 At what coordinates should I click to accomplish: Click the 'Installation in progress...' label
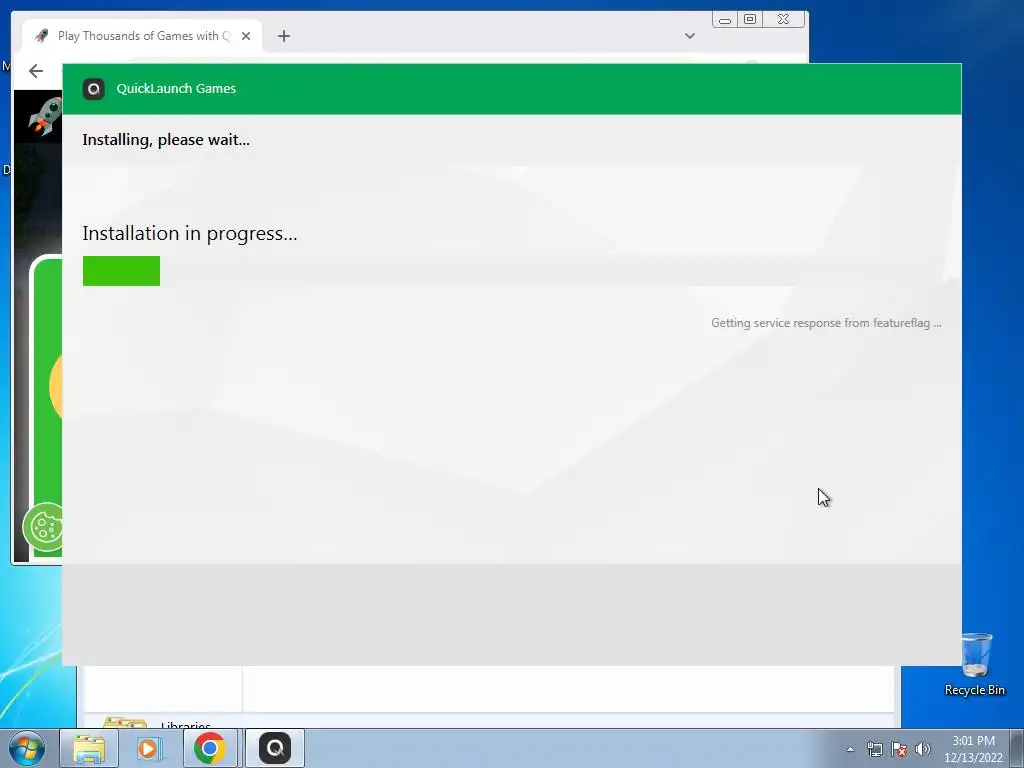pyautogui.click(x=190, y=233)
